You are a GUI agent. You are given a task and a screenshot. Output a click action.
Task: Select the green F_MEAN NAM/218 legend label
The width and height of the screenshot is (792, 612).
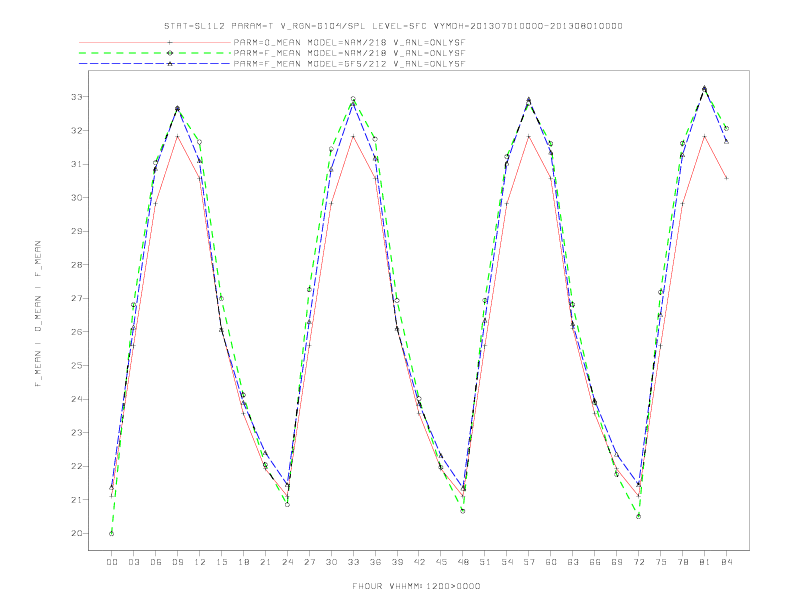tap(349, 53)
